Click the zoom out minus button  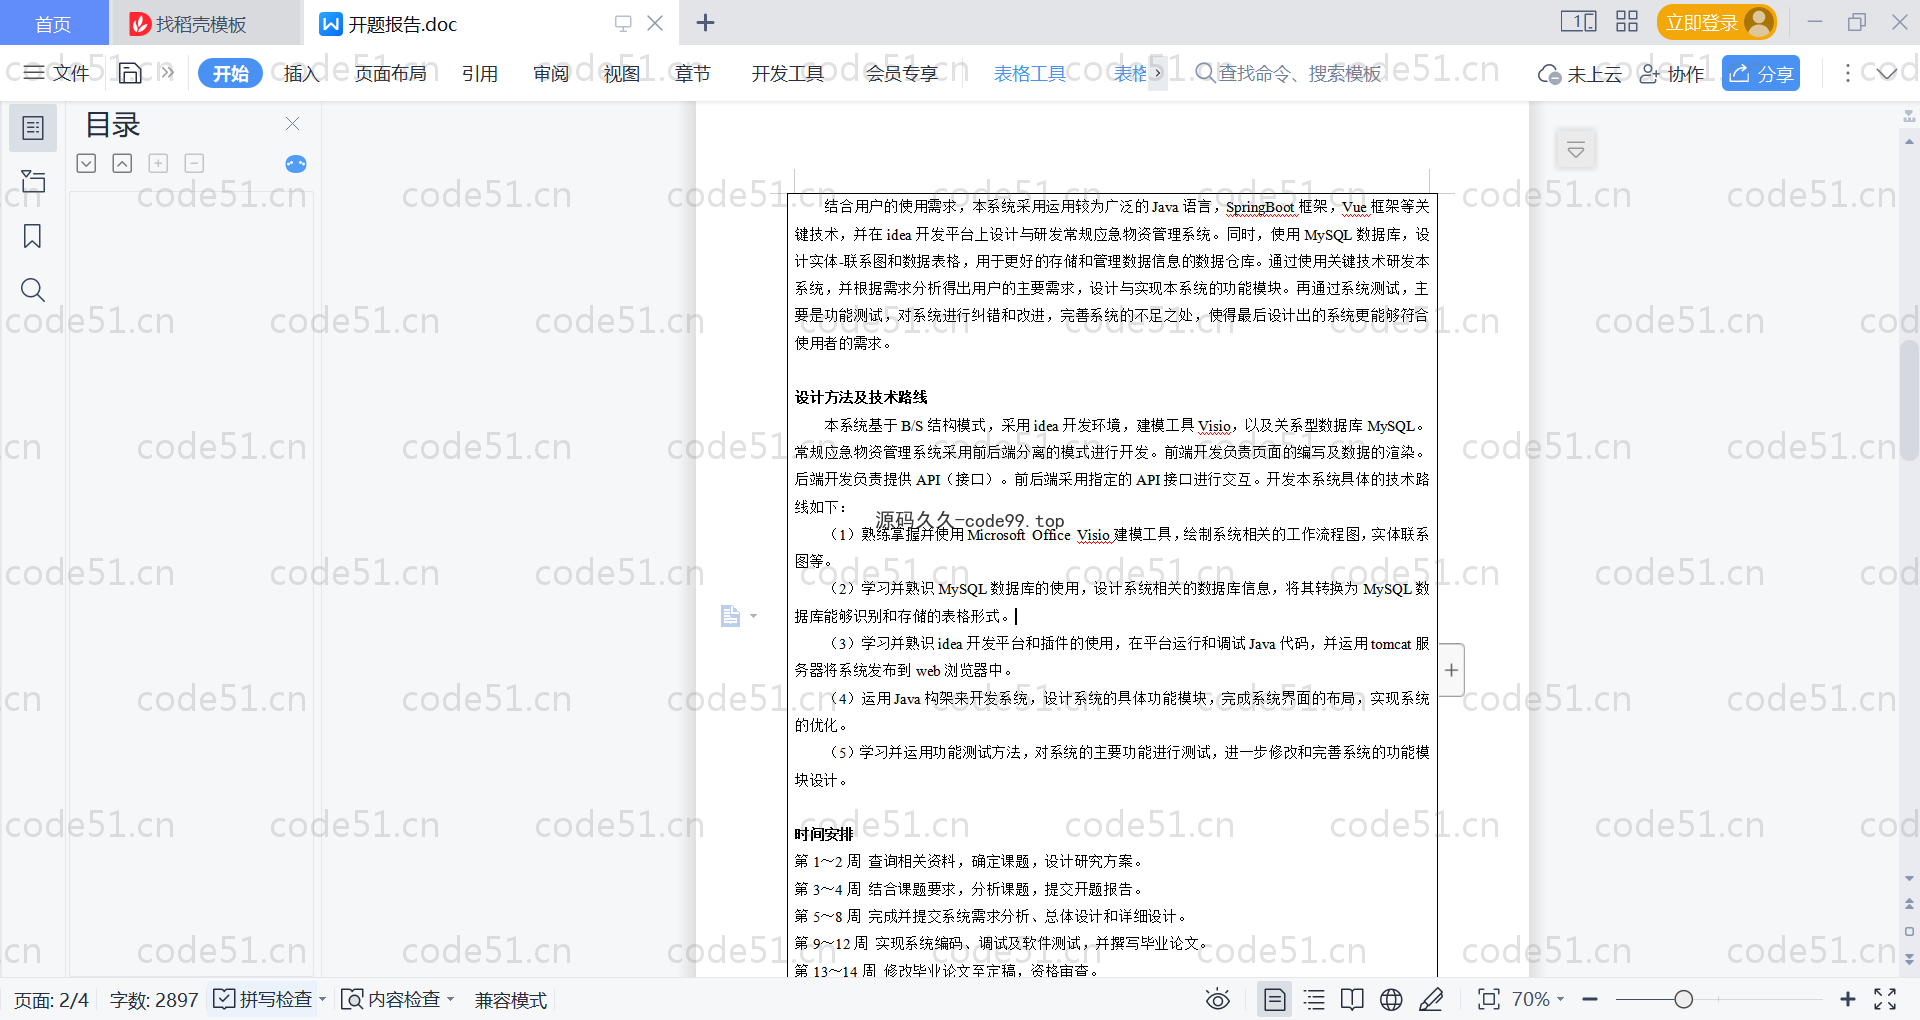(1590, 999)
